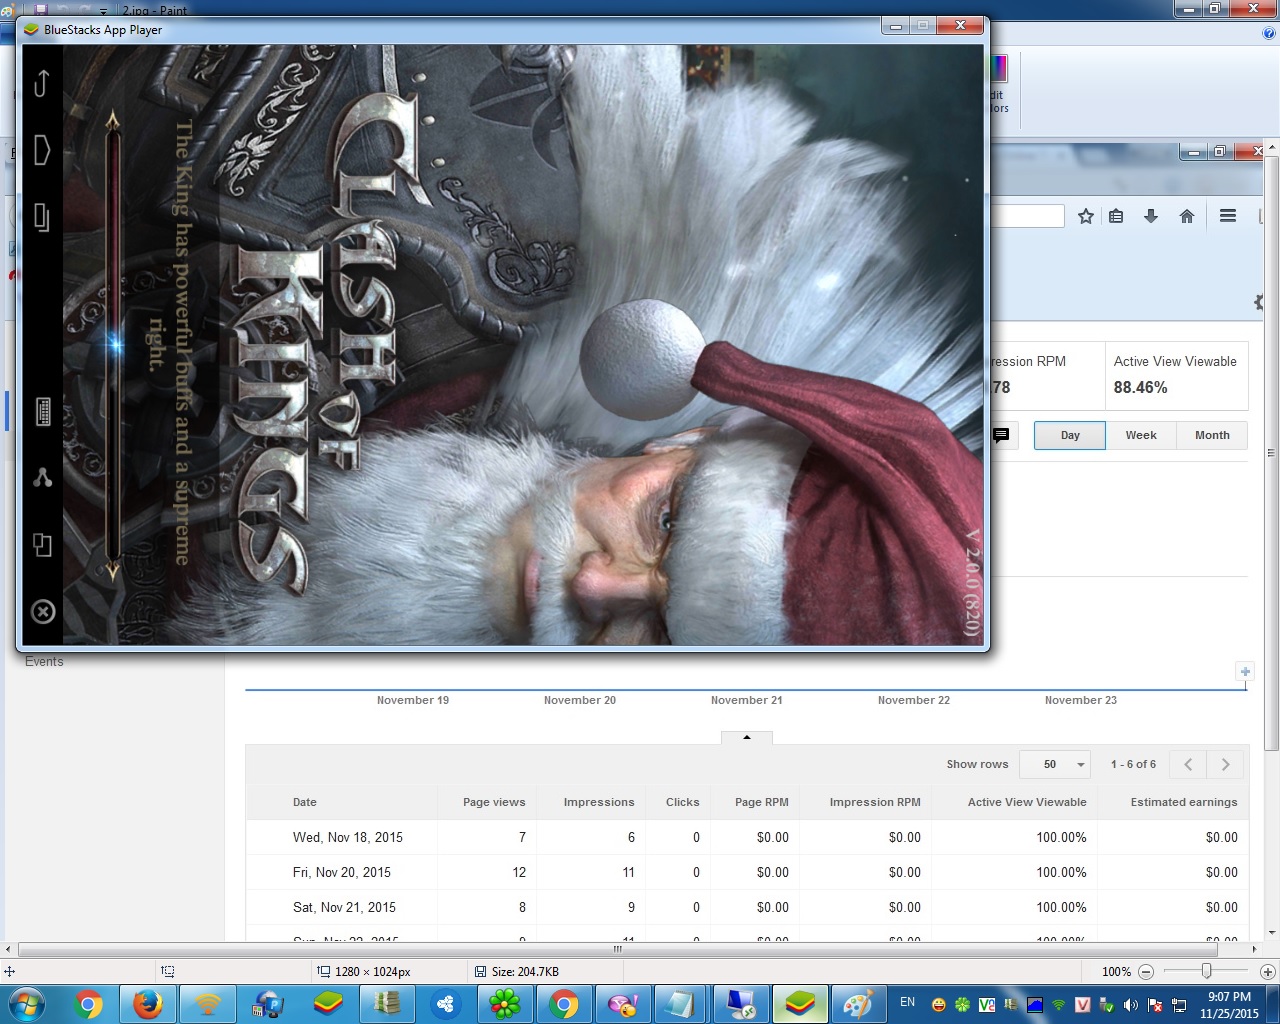Screen dimensions: 1280x1024
Task: Tap the BlueStacks back arrow icon
Action: 42,83
